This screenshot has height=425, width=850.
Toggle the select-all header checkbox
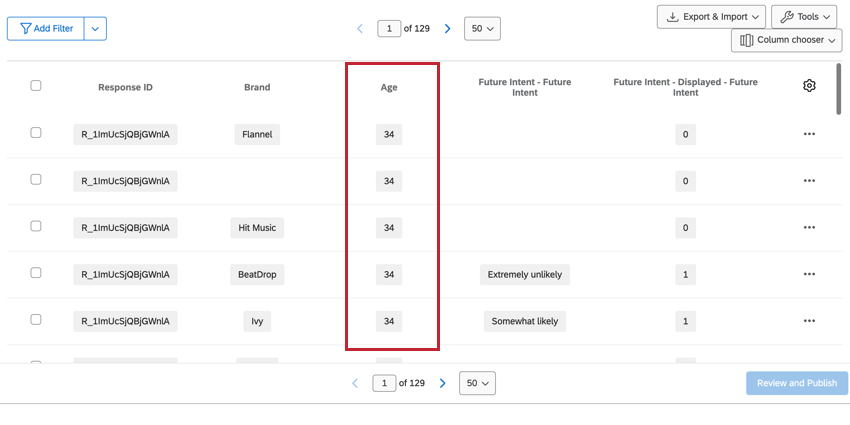click(x=36, y=86)
